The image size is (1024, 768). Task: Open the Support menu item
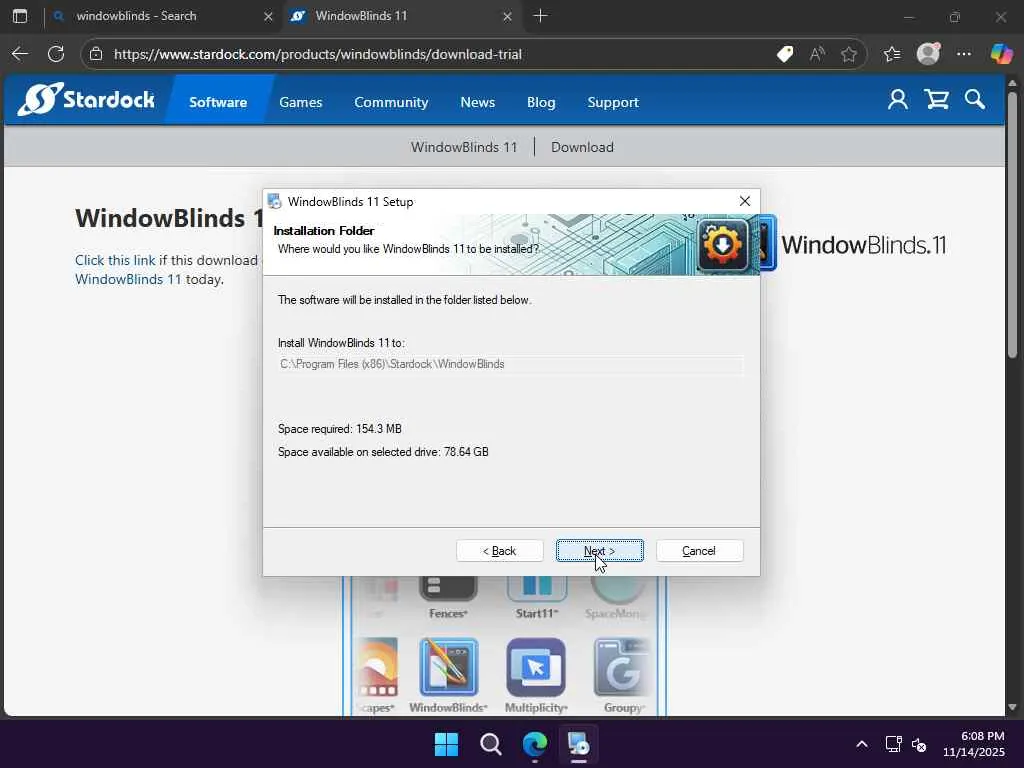(x=613, y=102)
